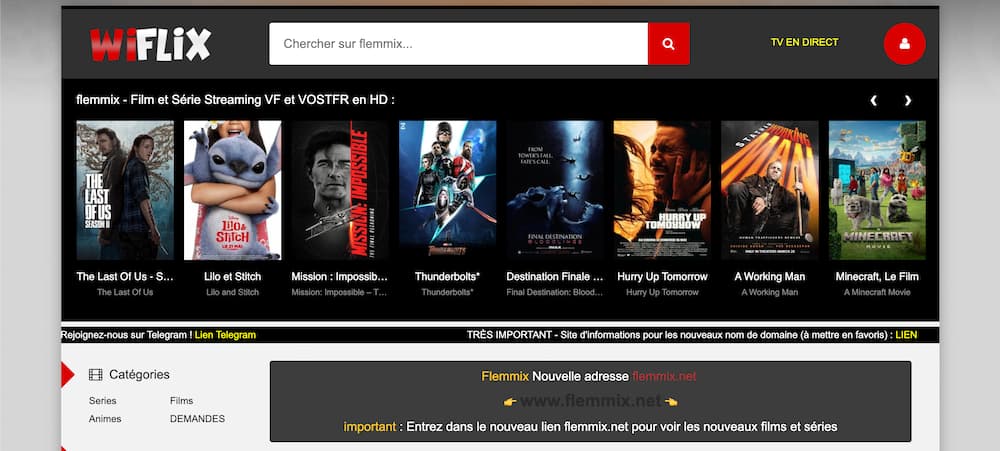Image resolution: width=1000 pixels, height=451 pixels.
Task: Select Series category
Action: pos(103,401)
